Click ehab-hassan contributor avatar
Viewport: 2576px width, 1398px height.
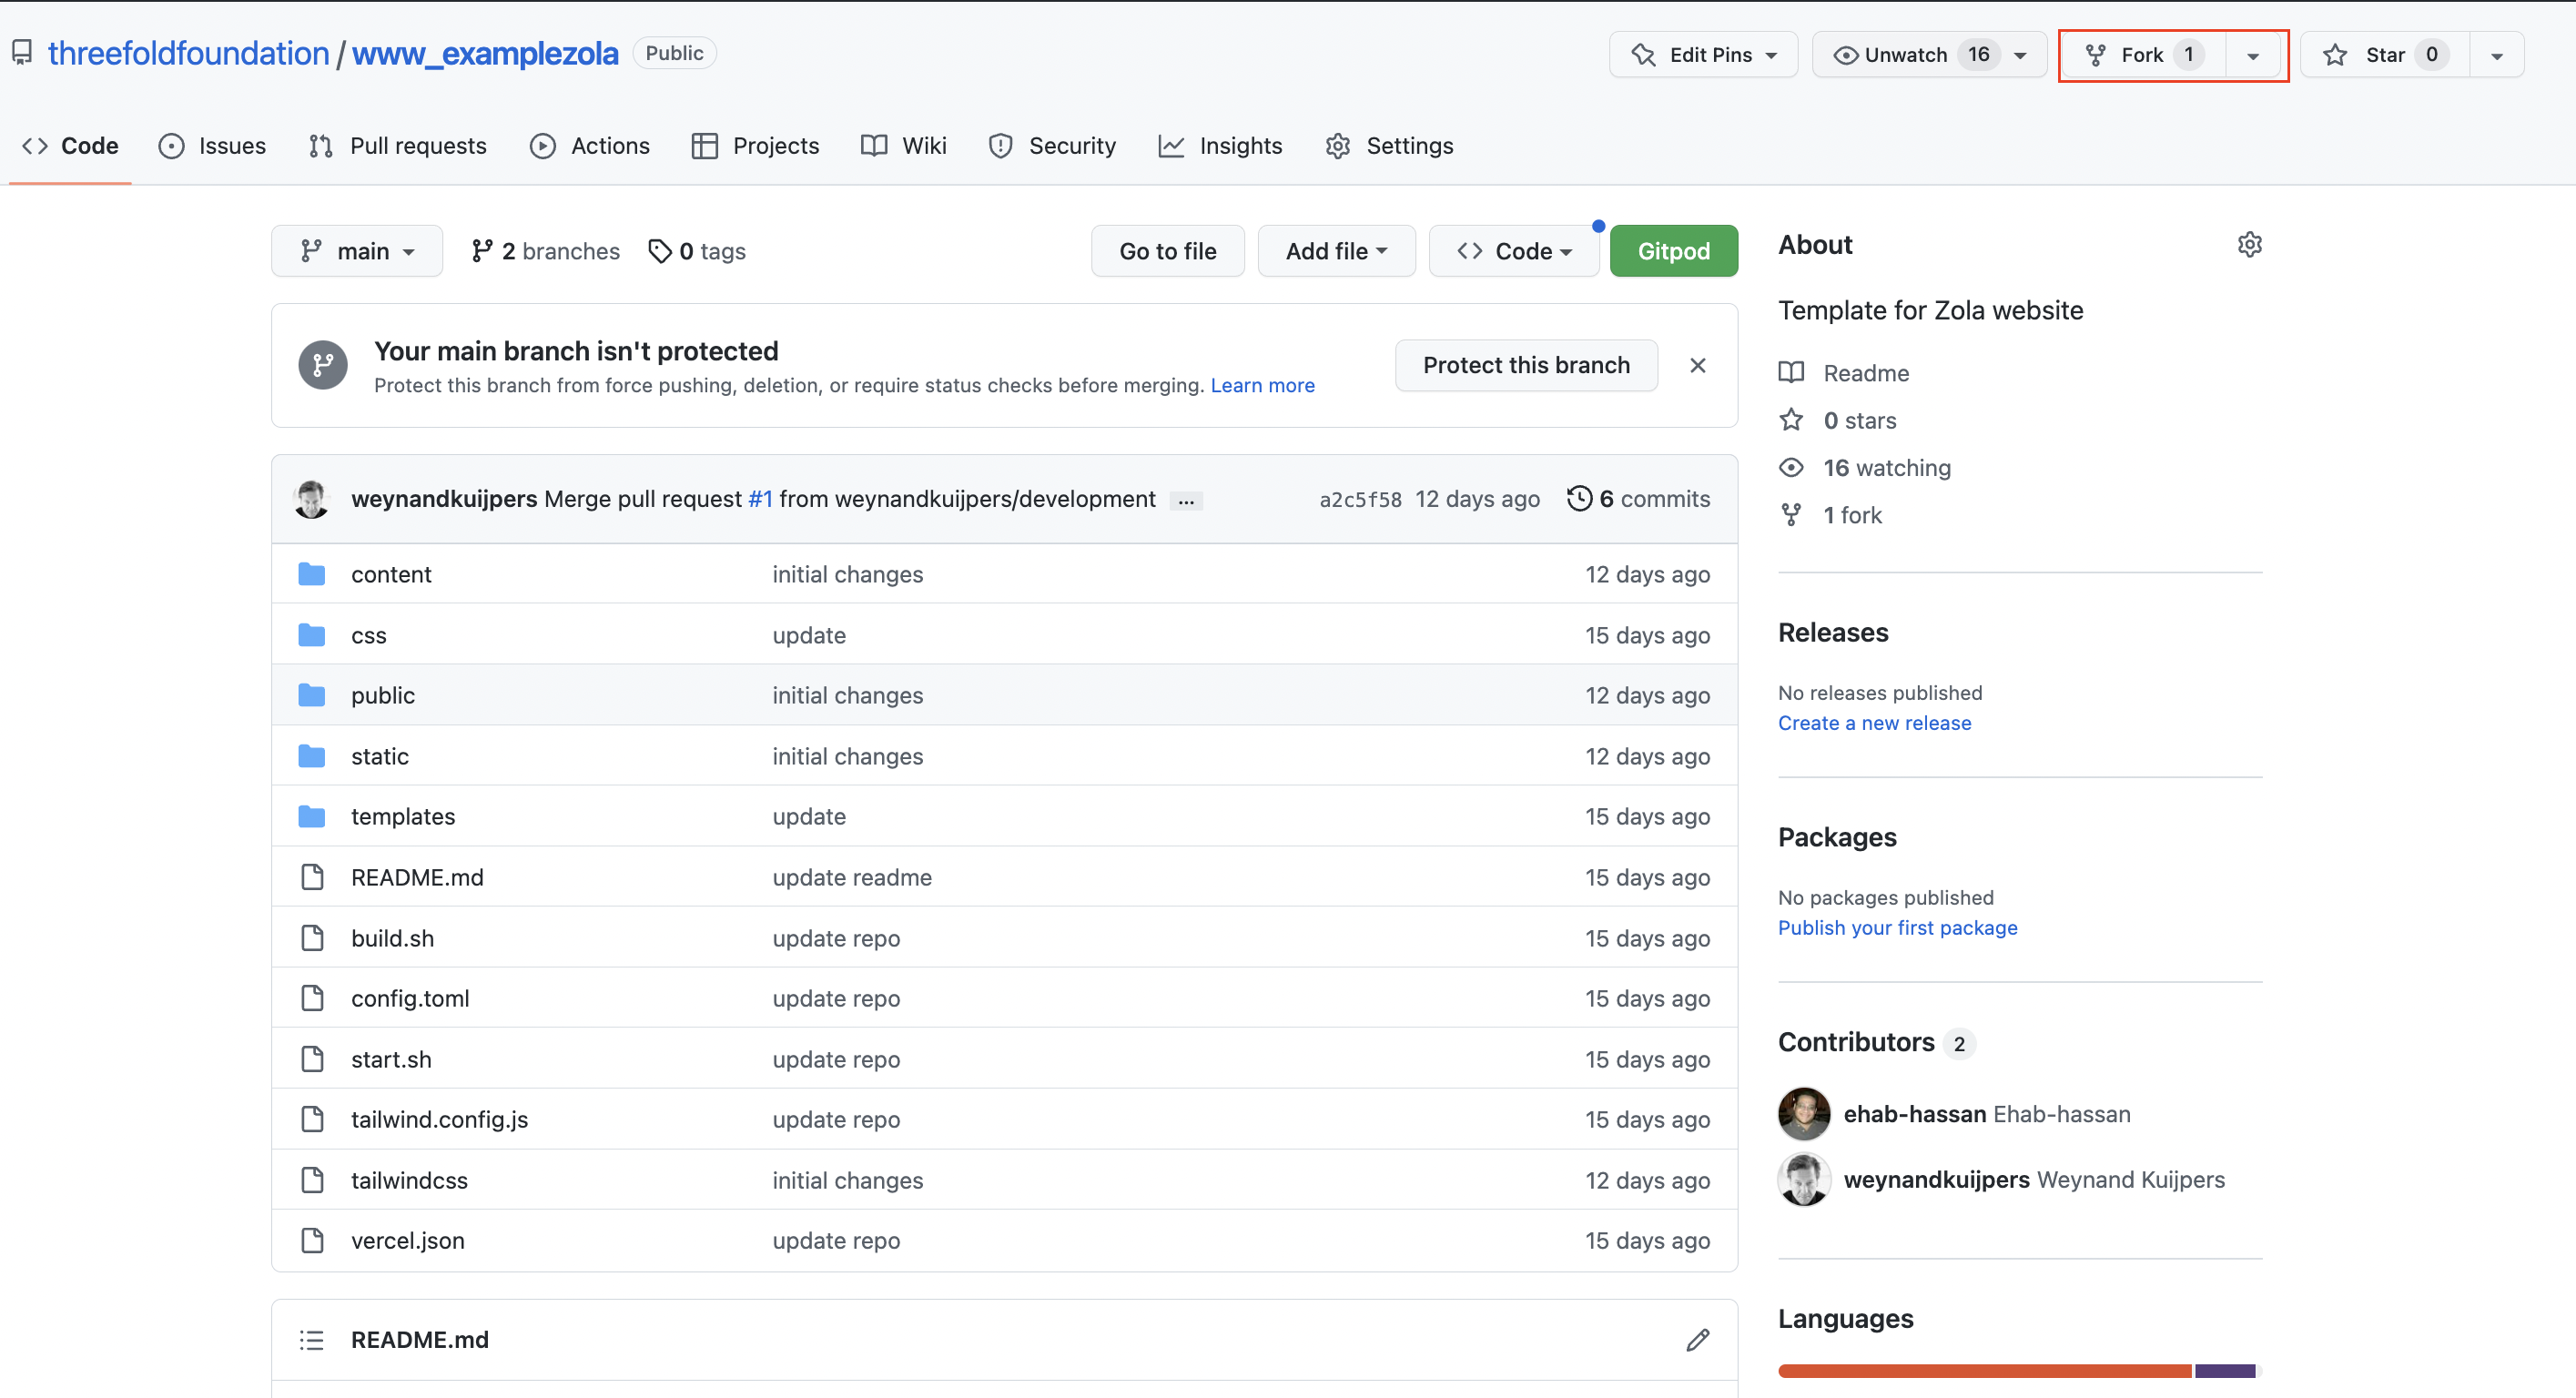(x=1803, y=1114)
